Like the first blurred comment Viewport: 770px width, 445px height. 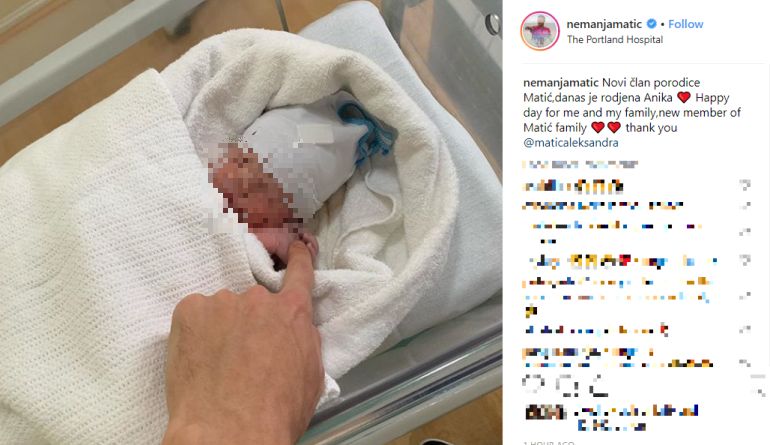745,186
